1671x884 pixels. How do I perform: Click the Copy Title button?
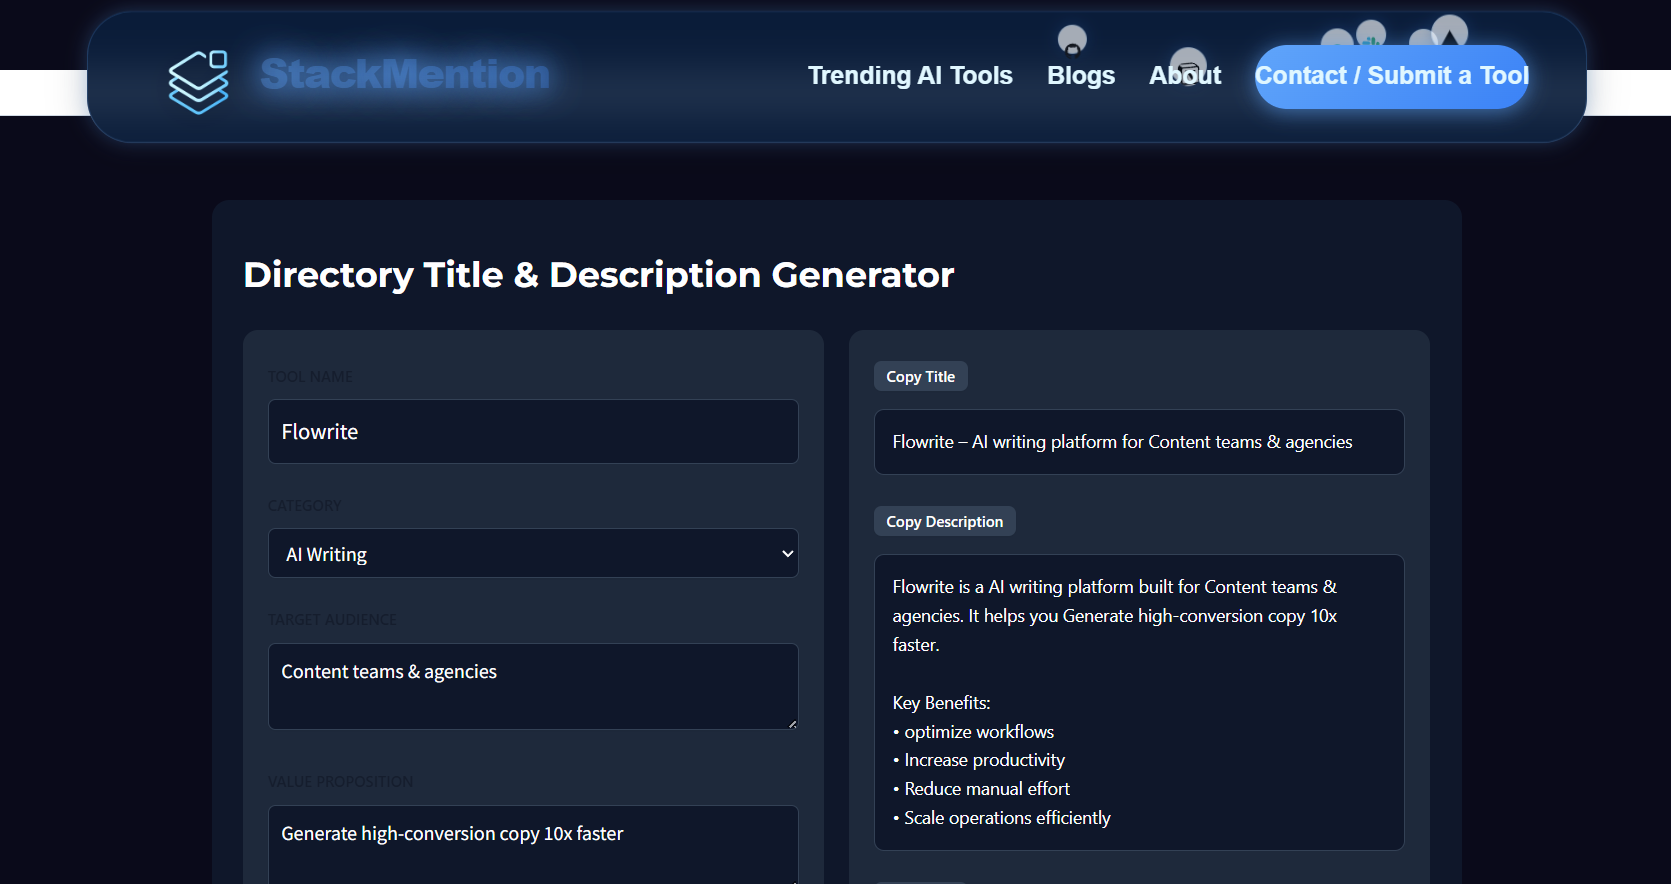coord(921,377)
